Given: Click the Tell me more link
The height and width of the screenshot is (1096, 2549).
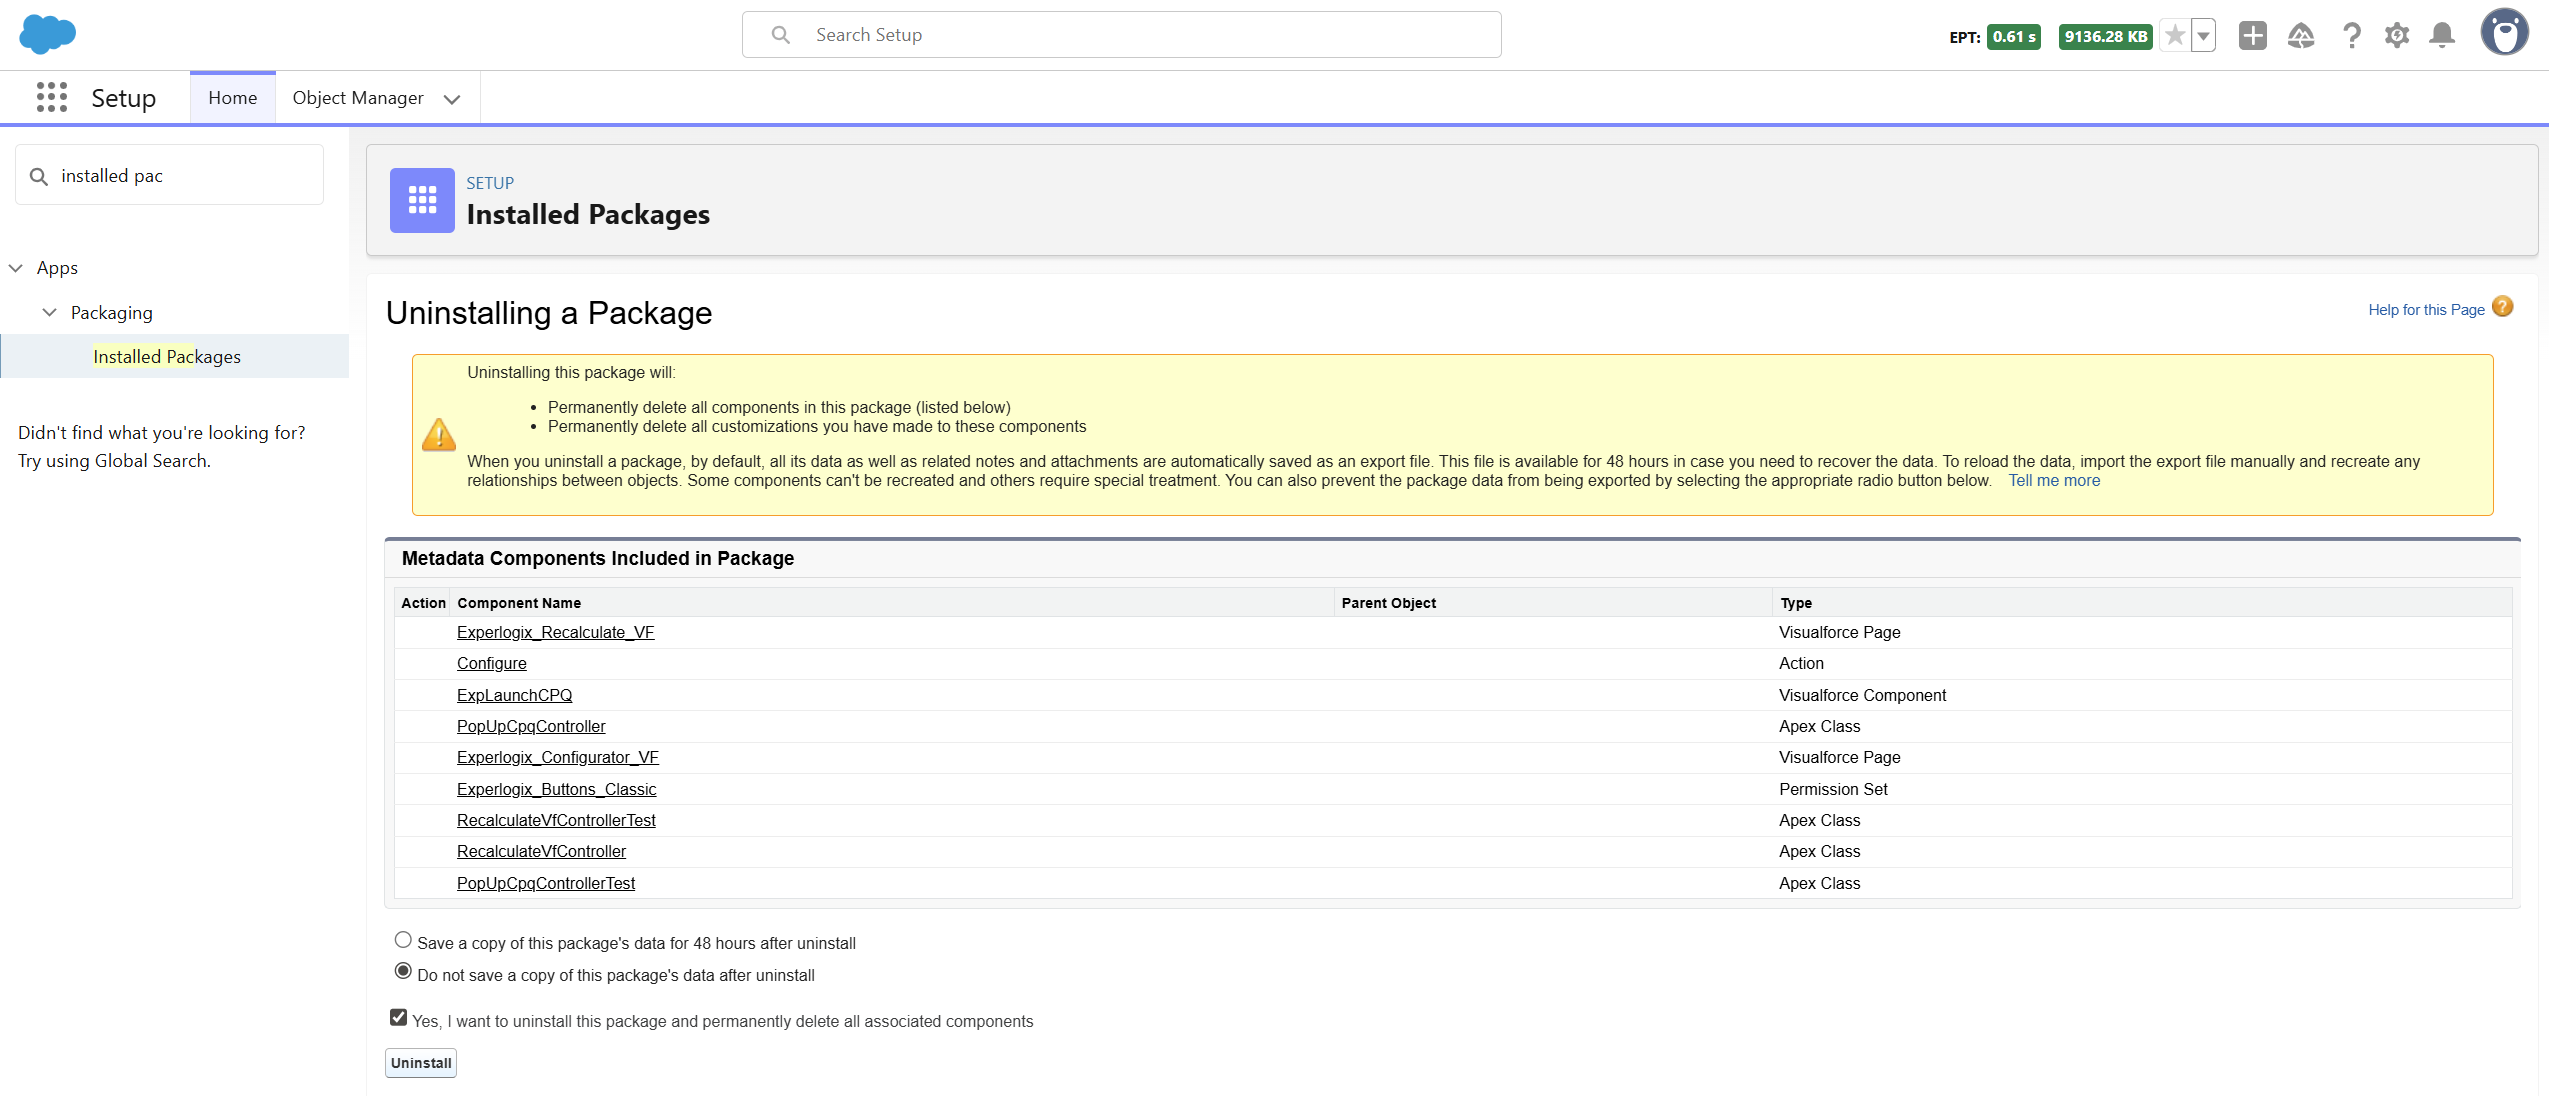Looking at the screenshot, I should point(2054,481).
